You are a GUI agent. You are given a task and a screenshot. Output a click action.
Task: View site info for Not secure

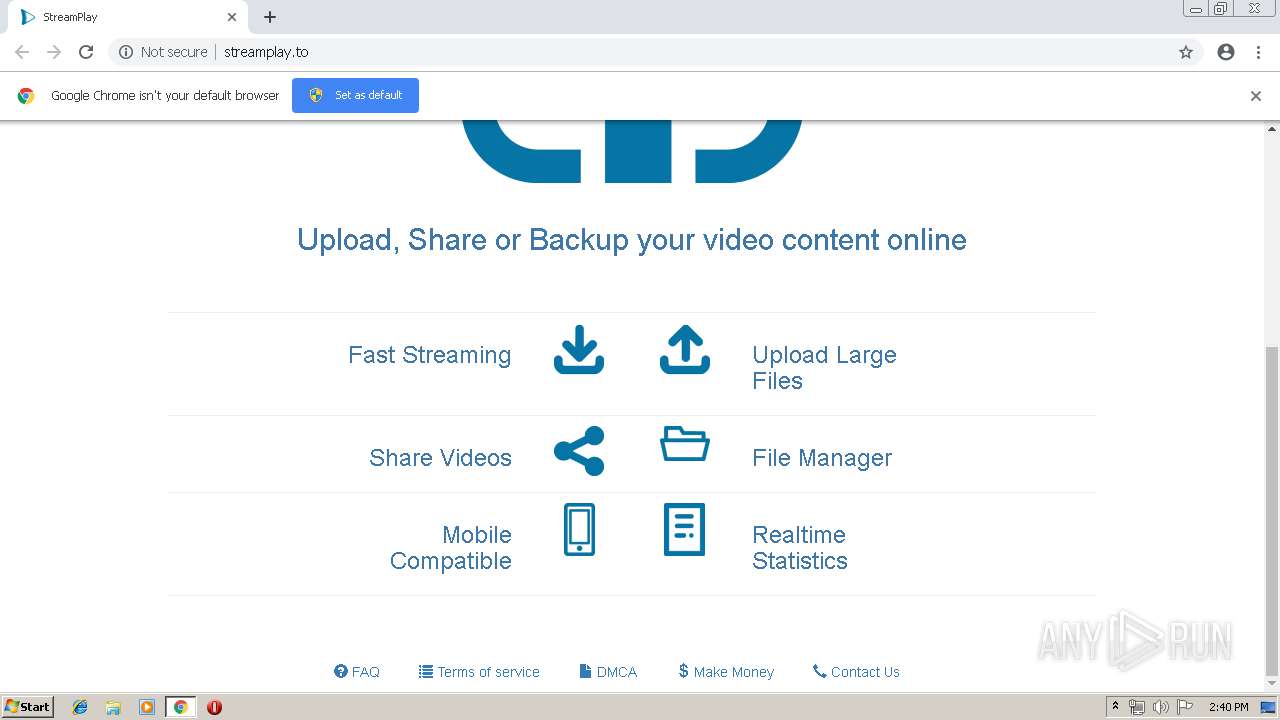point(163,52)
